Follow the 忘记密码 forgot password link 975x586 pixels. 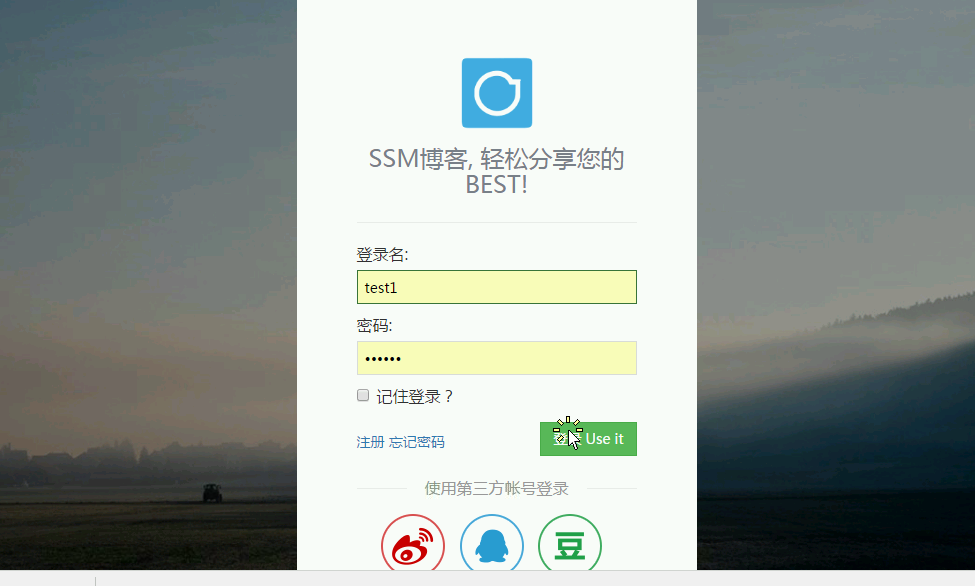(417, 442)
